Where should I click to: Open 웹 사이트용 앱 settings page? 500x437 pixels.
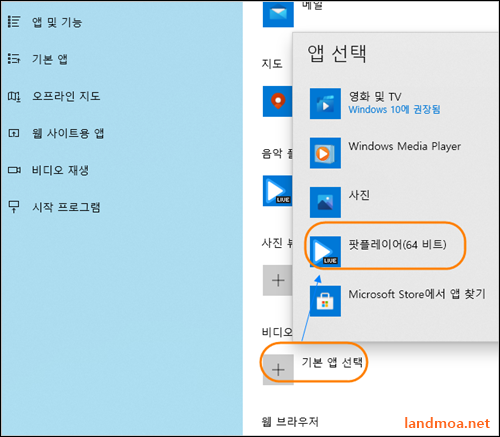click(x=68, y=133)
